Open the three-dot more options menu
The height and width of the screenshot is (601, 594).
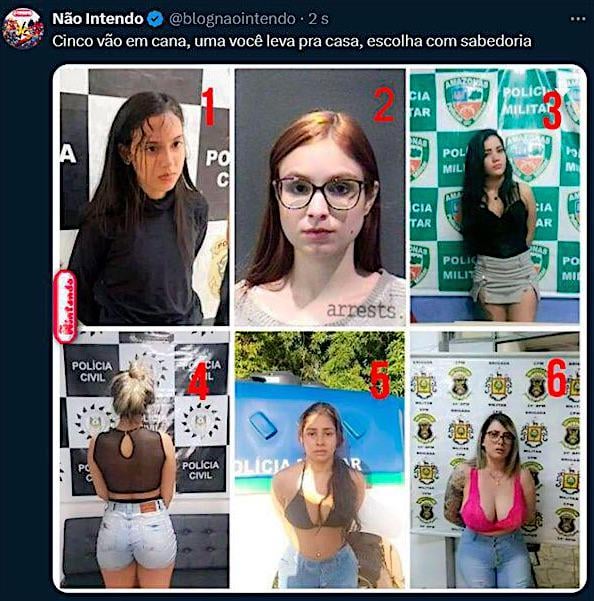pos(578,19)
